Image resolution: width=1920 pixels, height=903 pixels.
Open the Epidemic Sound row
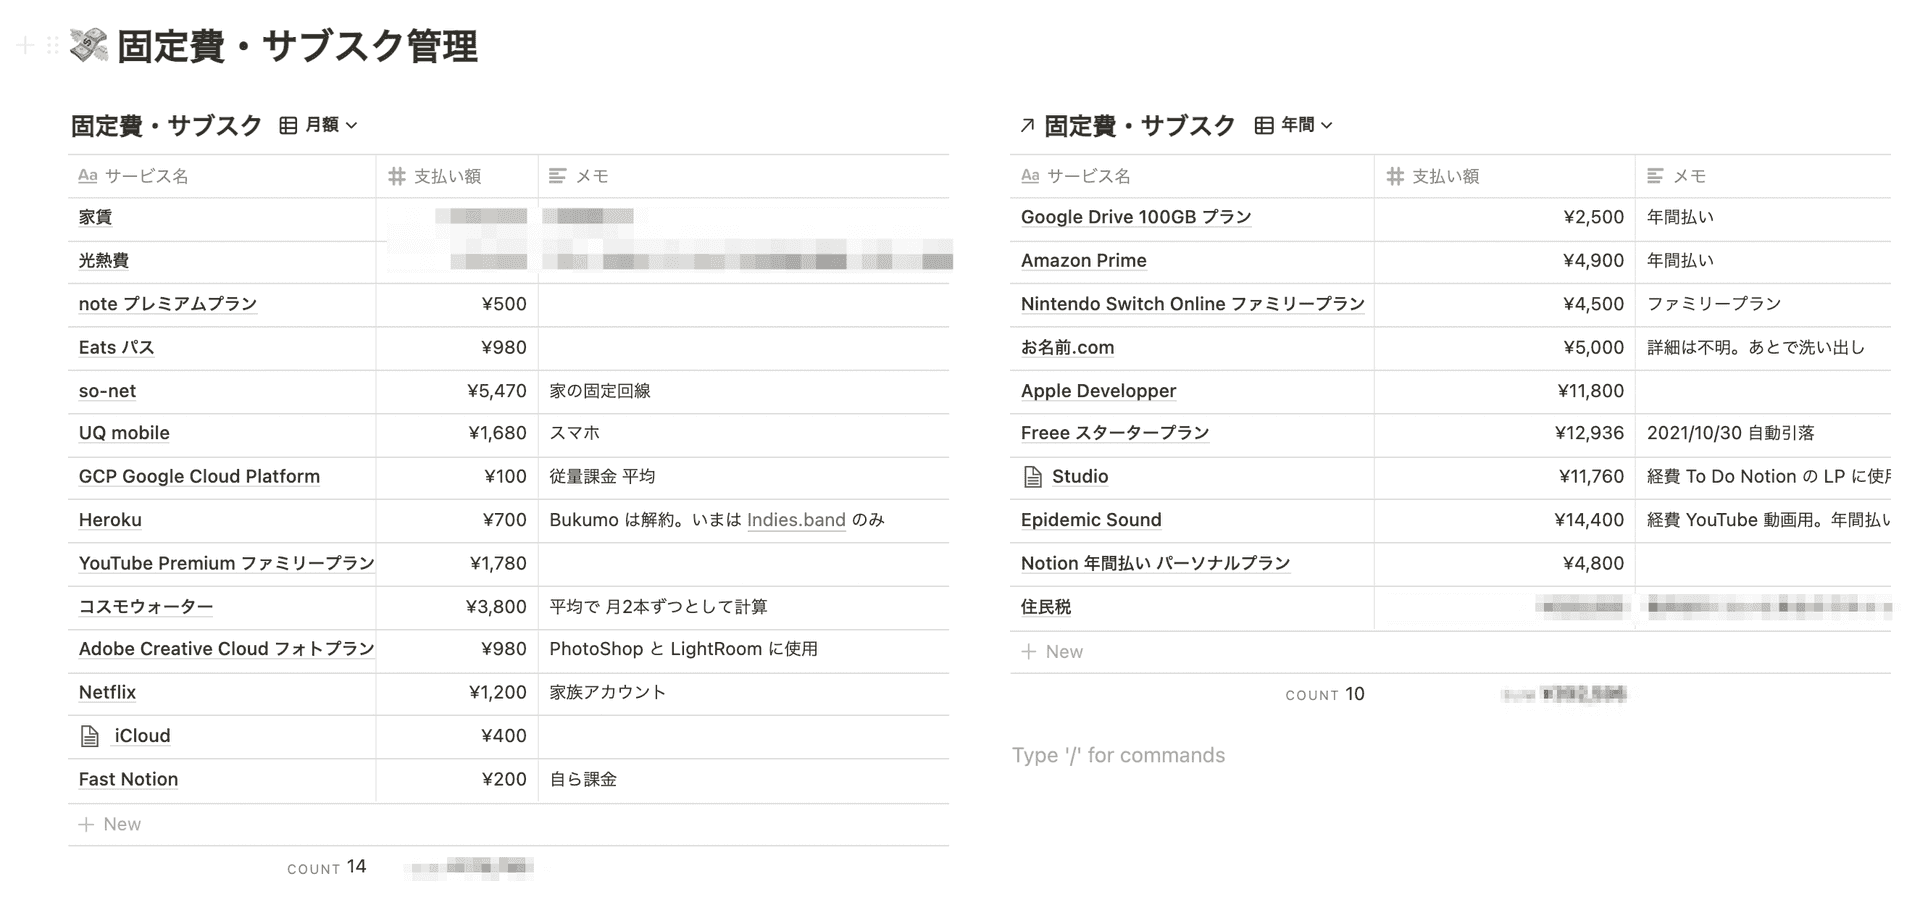coord(1091,520)
